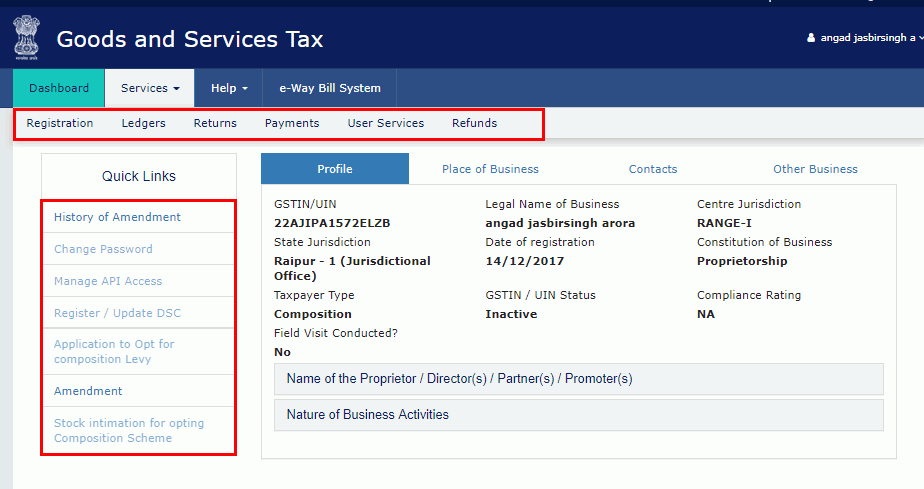This screenshot has width=924, height=489.
Task: Open the User Services submenu
Action: click(x=385, y=123)
